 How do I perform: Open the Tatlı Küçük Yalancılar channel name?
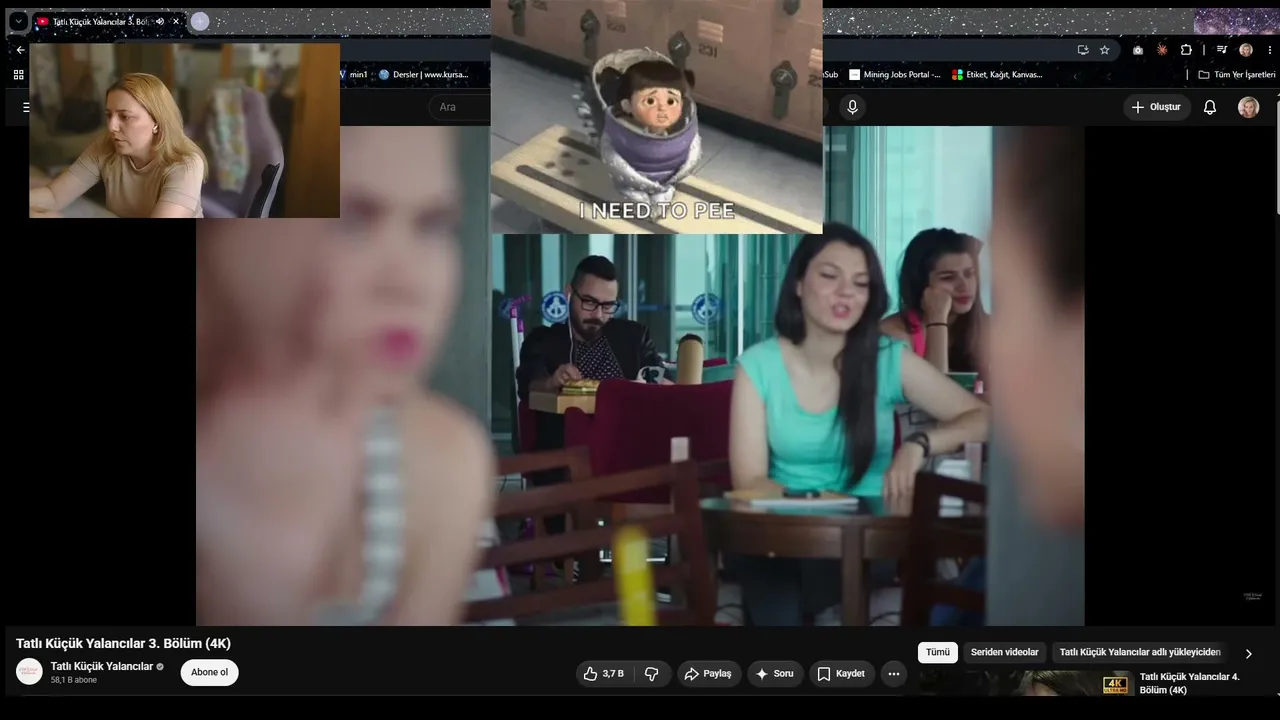[102, 666]
